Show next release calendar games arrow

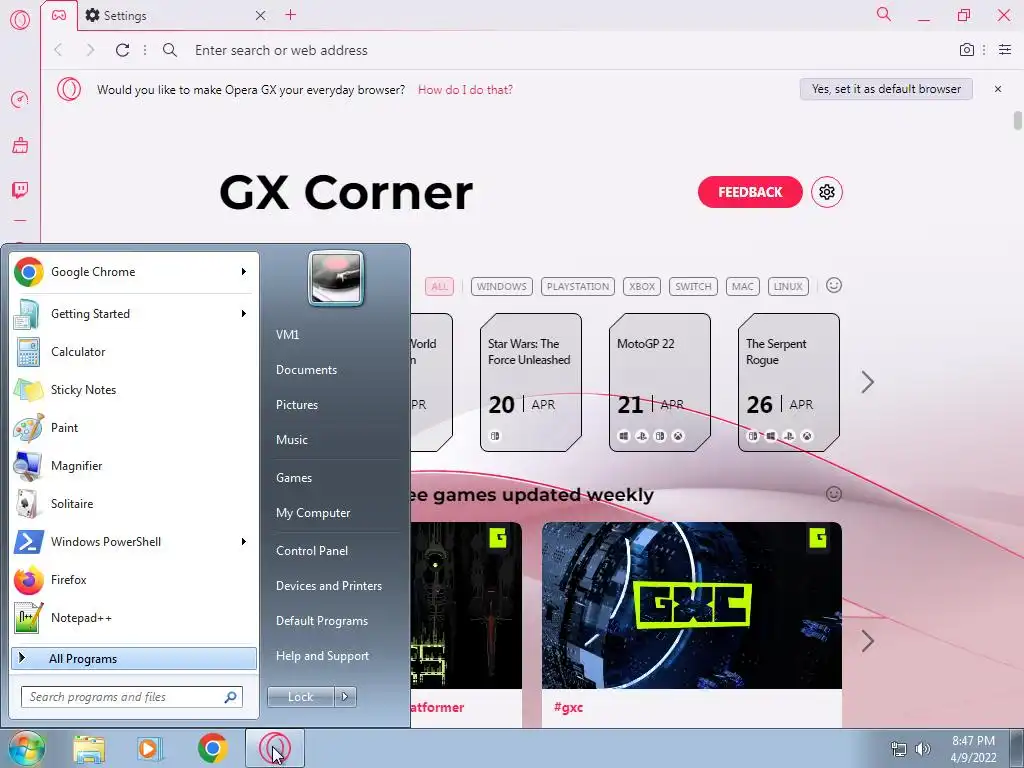coord(867,382)
